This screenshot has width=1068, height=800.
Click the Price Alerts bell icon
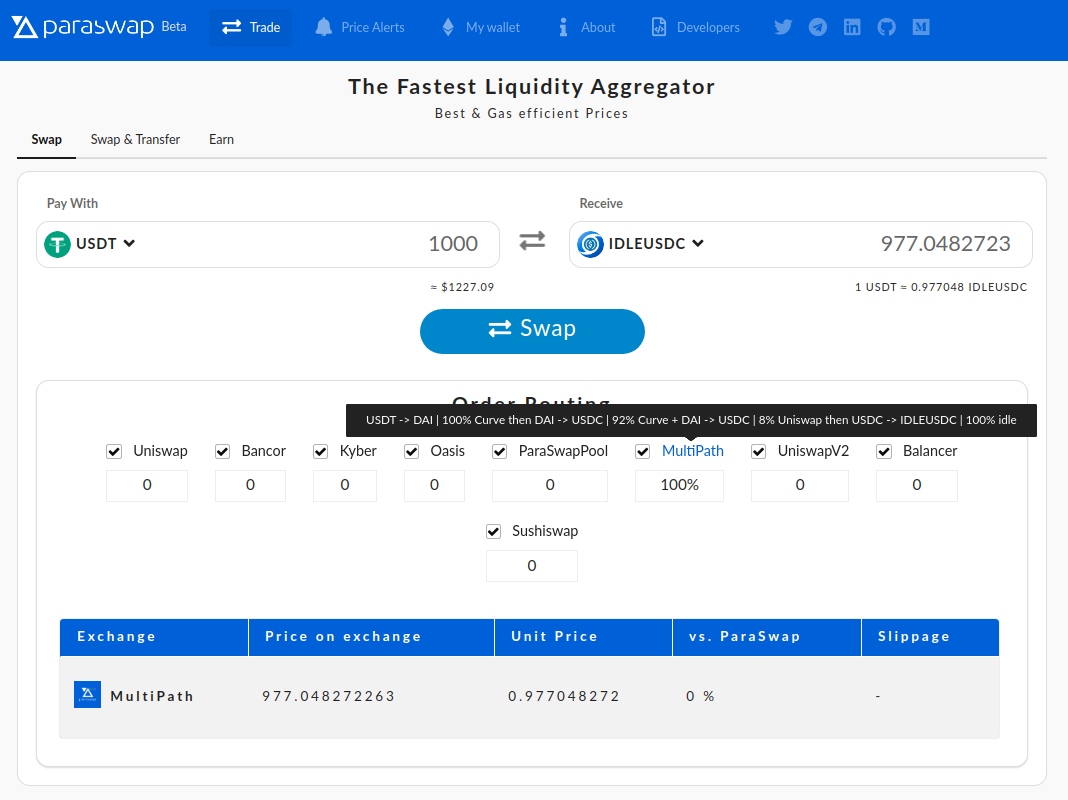[324, 27]
